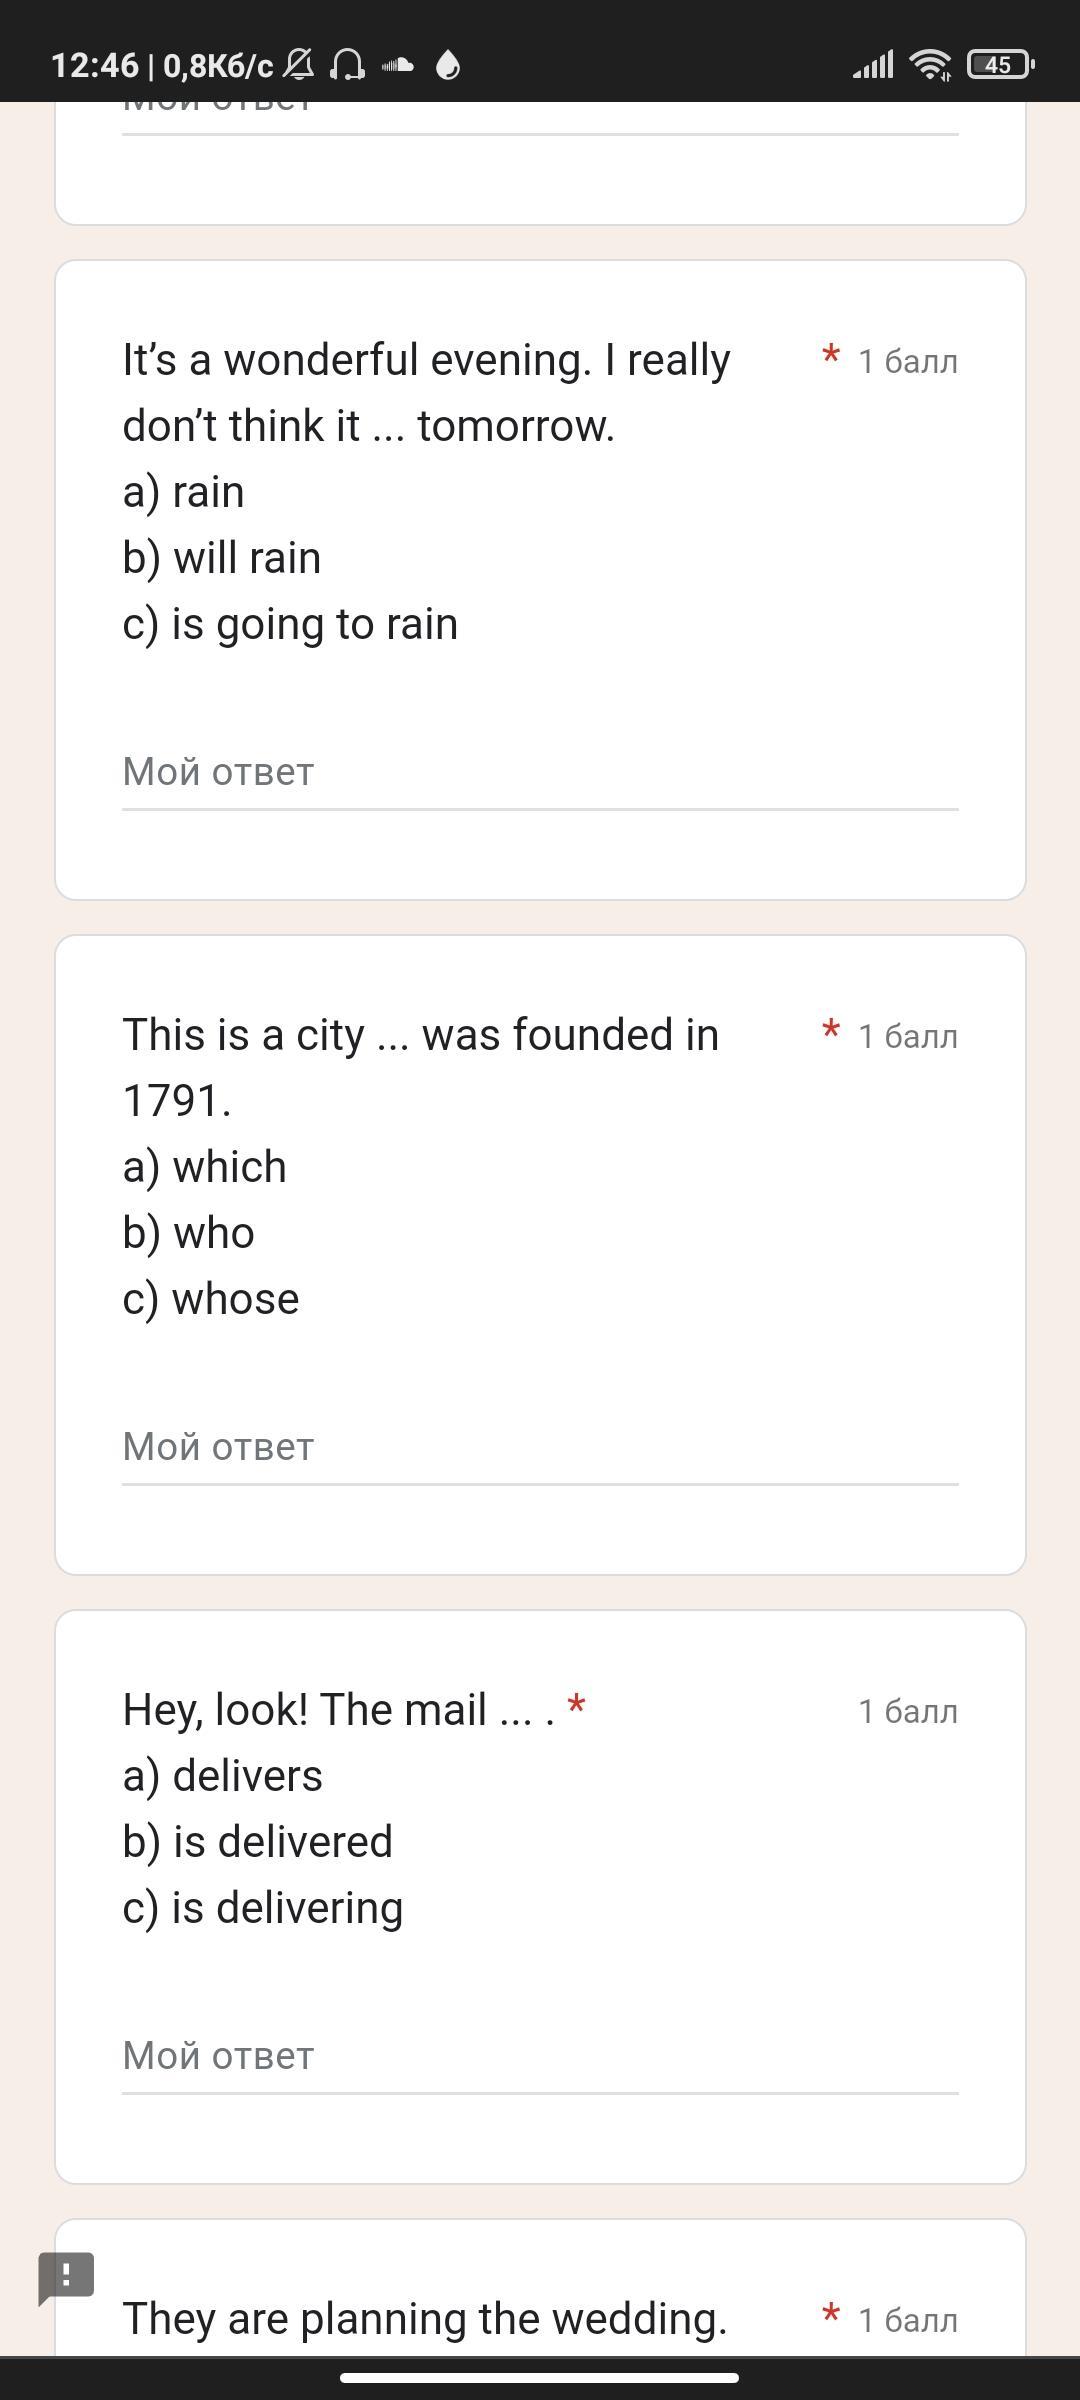1080x2400 pixels.
Task: Tap the water drop status icon
Action: tap(448, 65)
